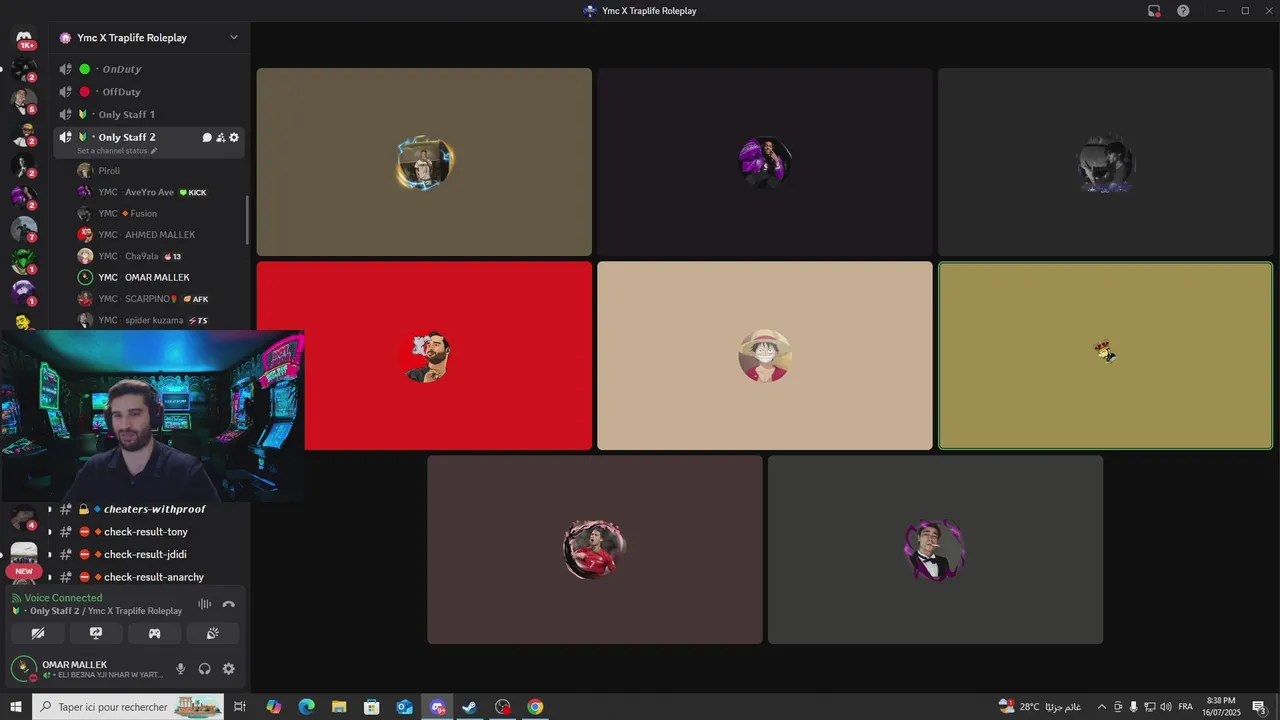
Task: Join the OnDuty voice channel
Action: (150, 69)
